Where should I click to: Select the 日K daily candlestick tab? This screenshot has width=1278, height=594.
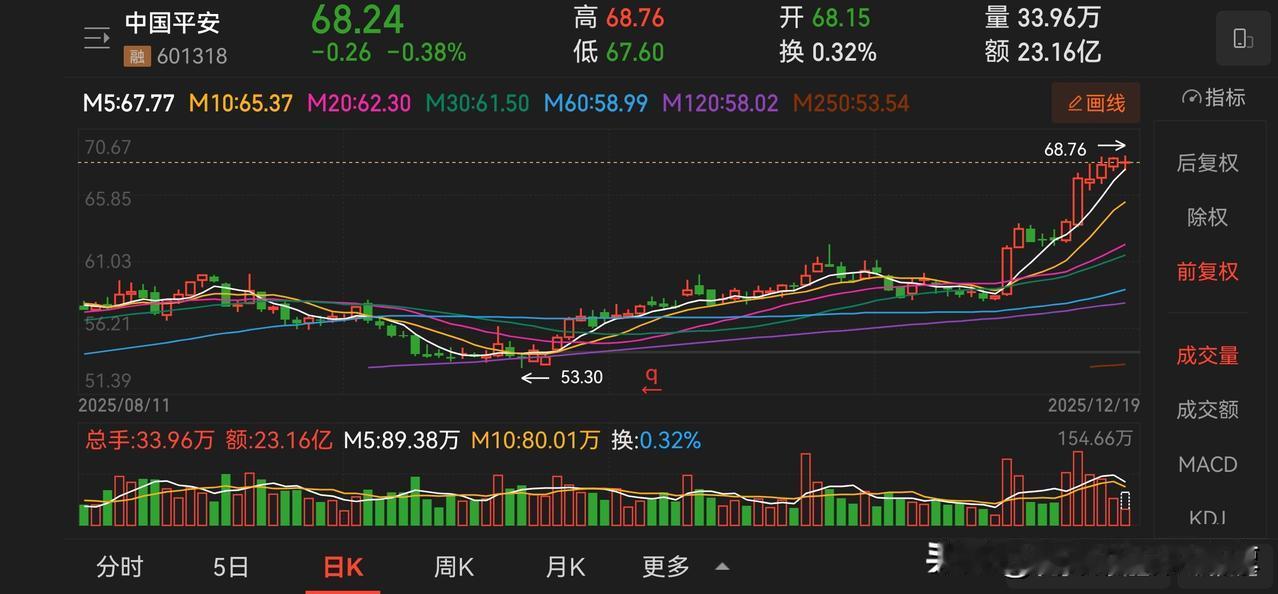(x=343, y=567)
